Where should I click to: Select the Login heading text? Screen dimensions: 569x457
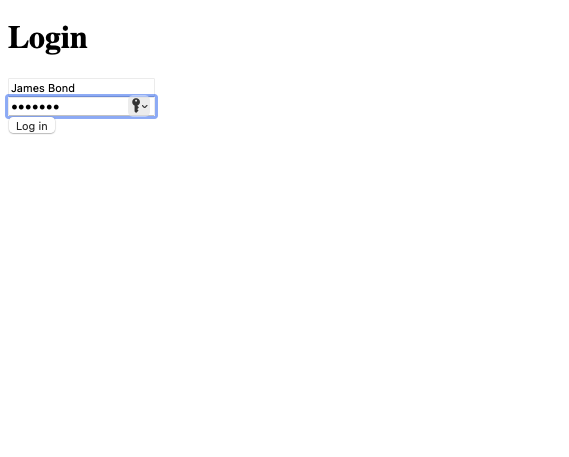click(x=48, y=38)
